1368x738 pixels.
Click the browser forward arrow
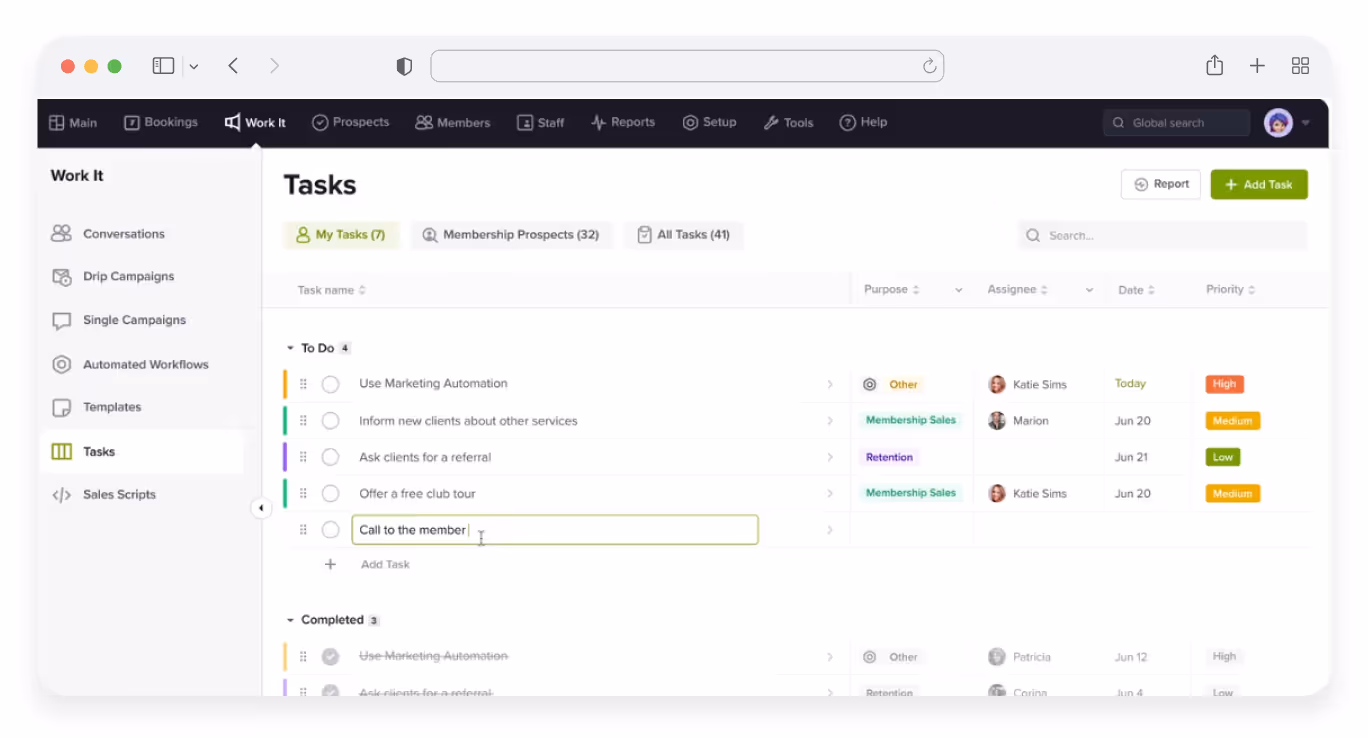pos(274,66)
